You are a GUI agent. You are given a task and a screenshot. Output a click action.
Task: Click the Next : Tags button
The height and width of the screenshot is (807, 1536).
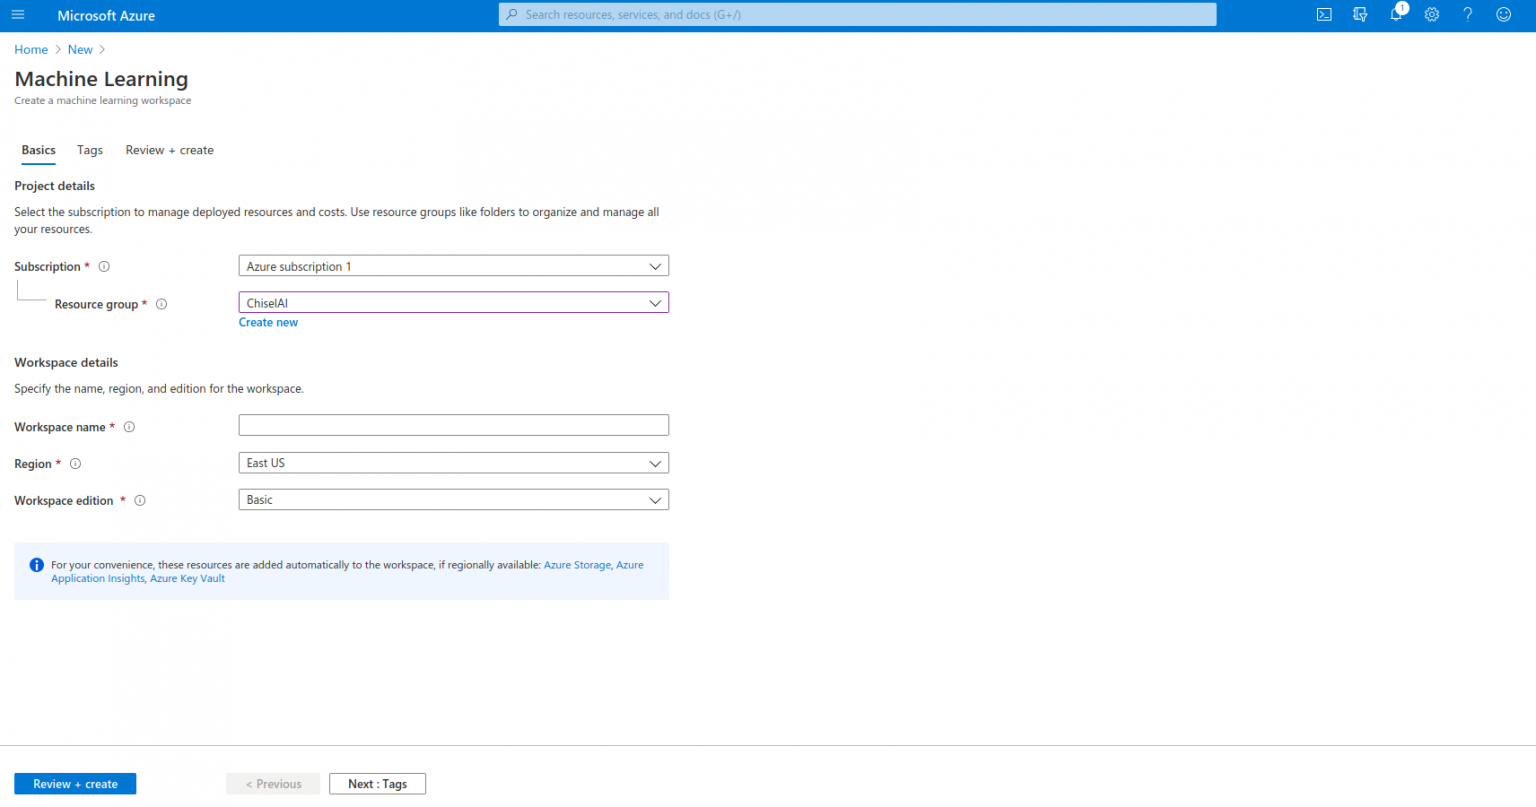click(377, 784)
